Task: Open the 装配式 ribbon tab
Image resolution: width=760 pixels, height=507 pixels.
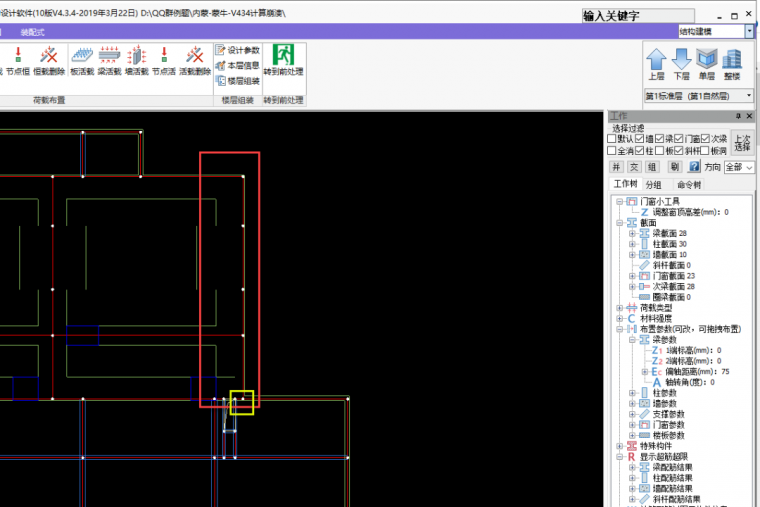Action: coord(33,32)
